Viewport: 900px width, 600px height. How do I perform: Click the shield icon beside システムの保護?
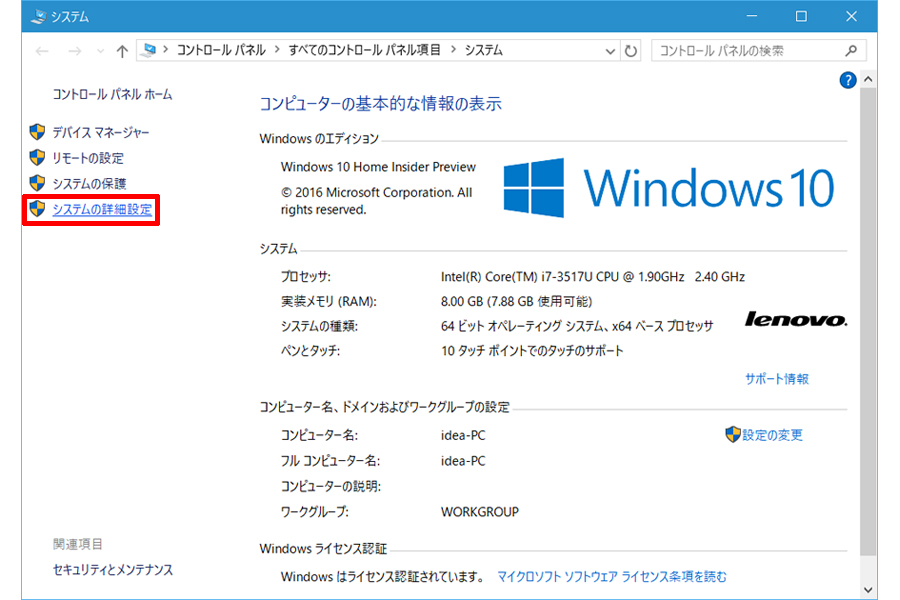click(x=37, y=183)
